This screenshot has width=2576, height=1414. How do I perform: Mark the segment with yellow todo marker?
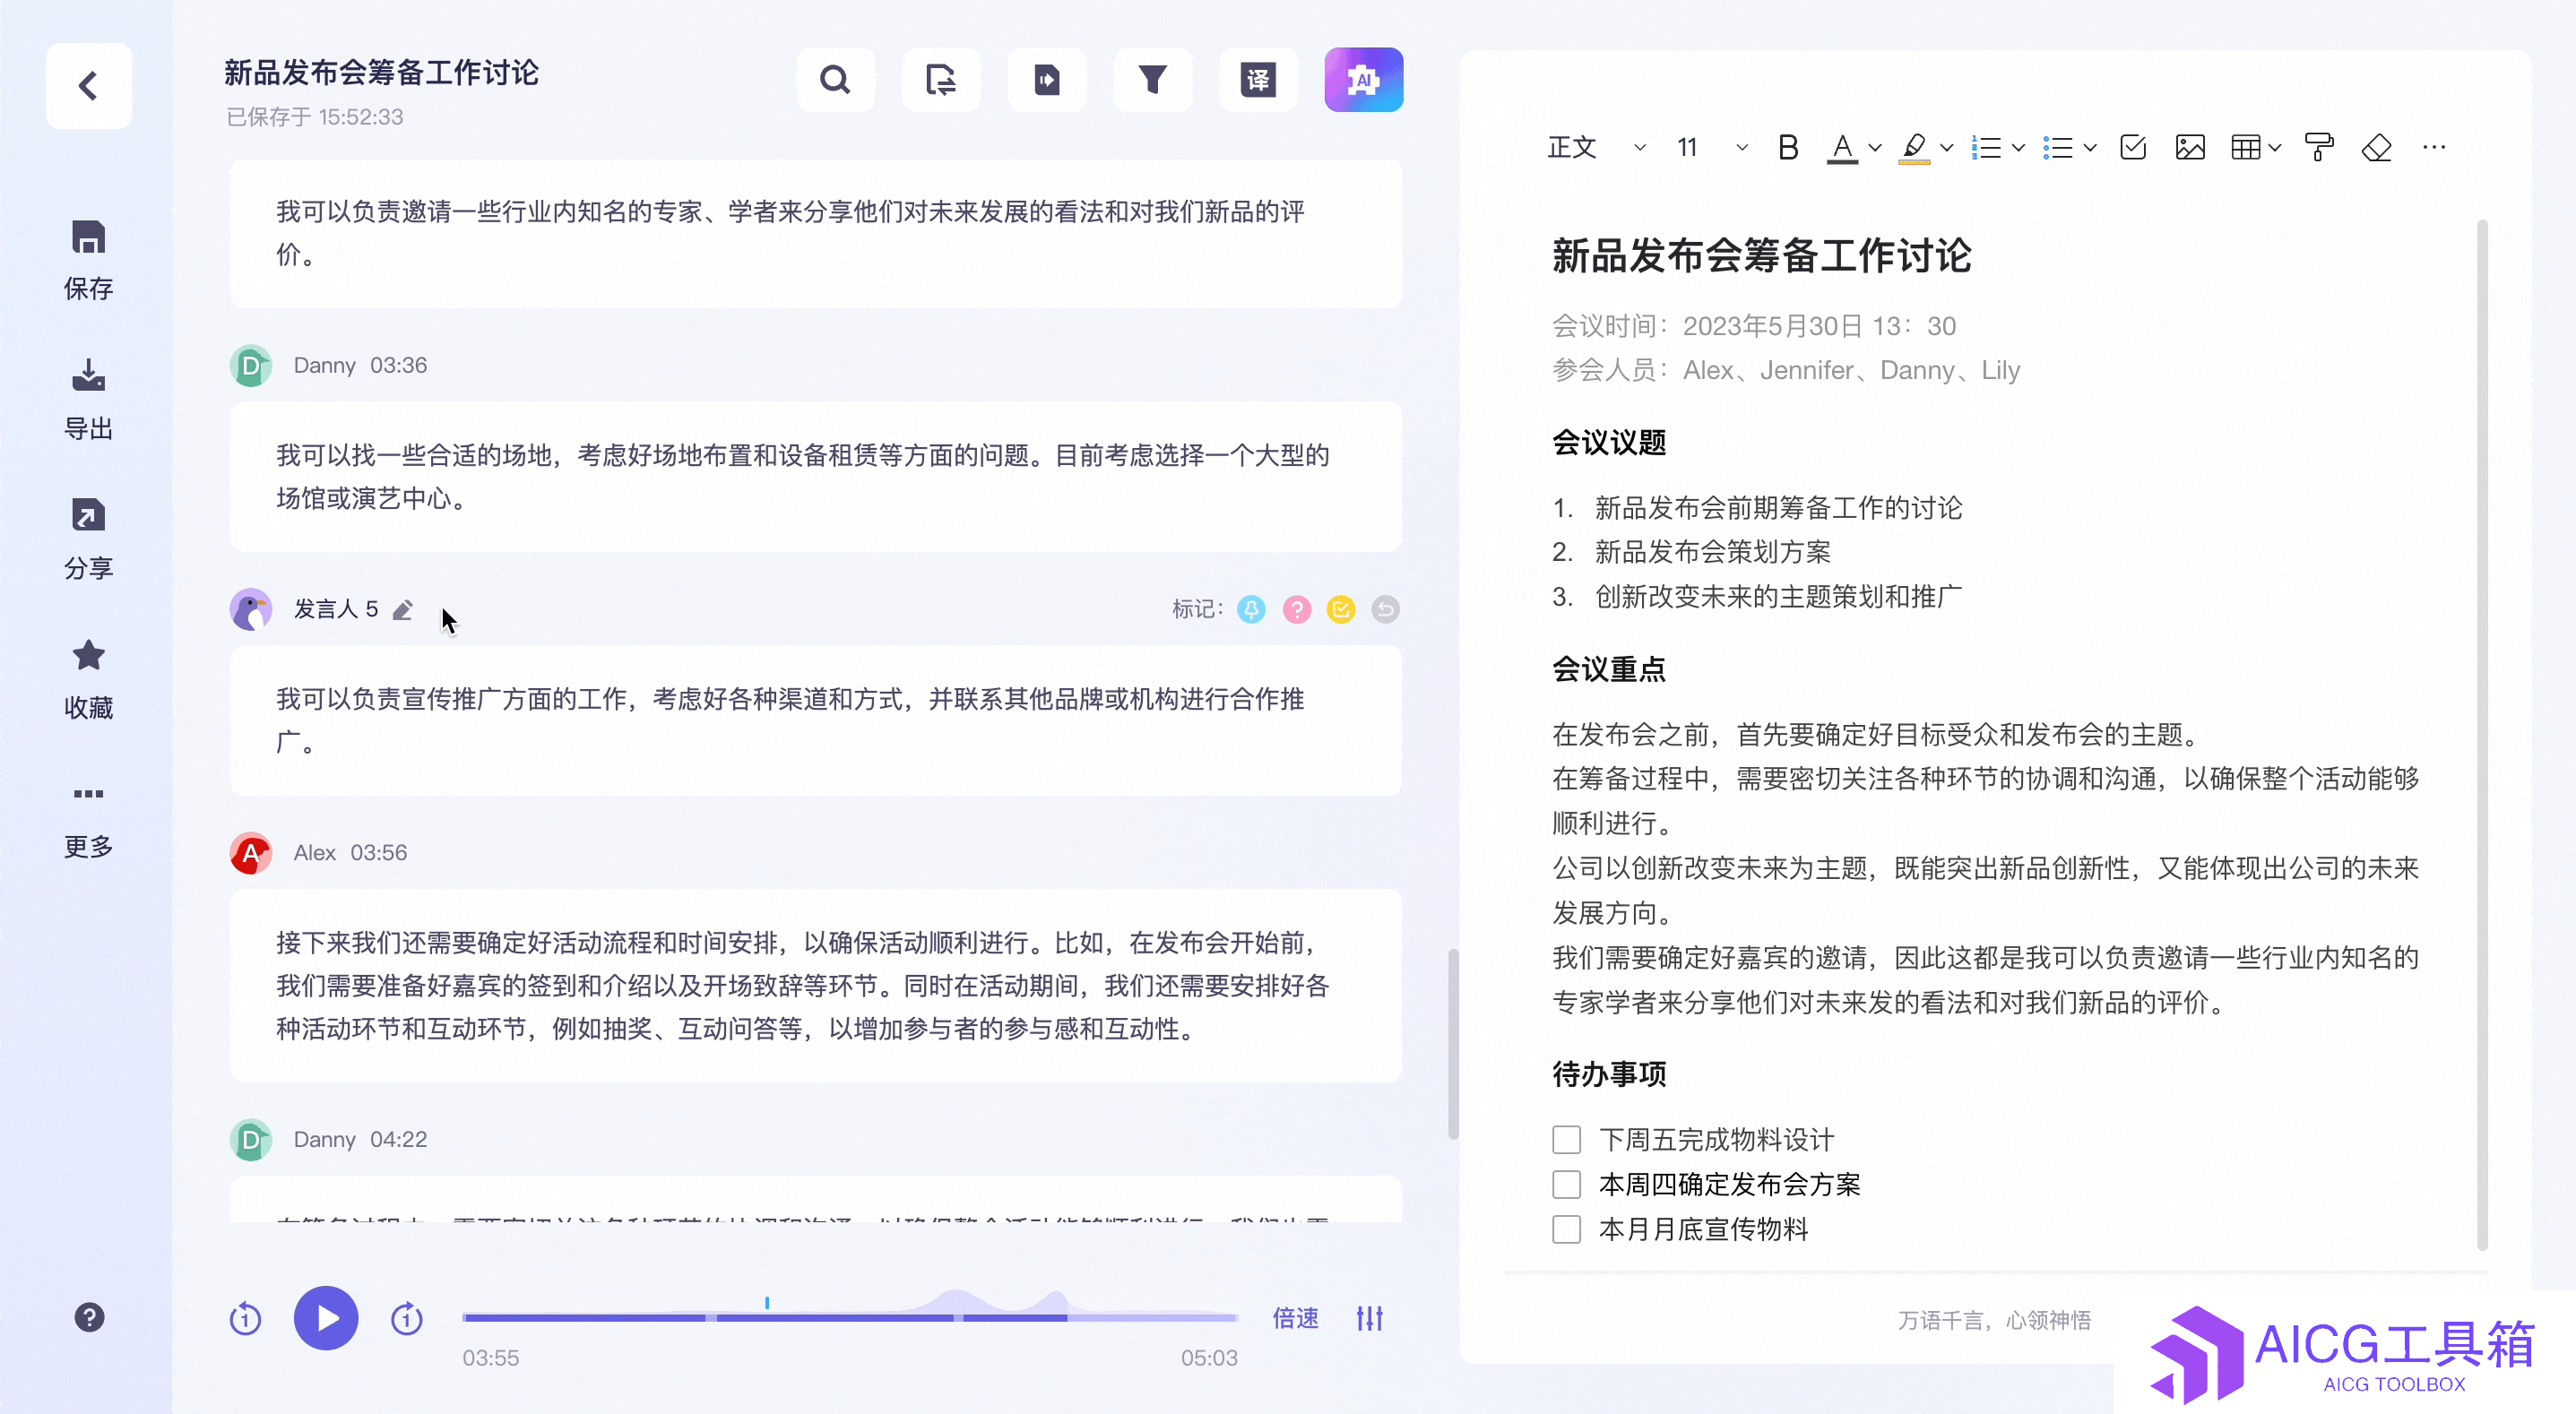tap(1341, 609)
